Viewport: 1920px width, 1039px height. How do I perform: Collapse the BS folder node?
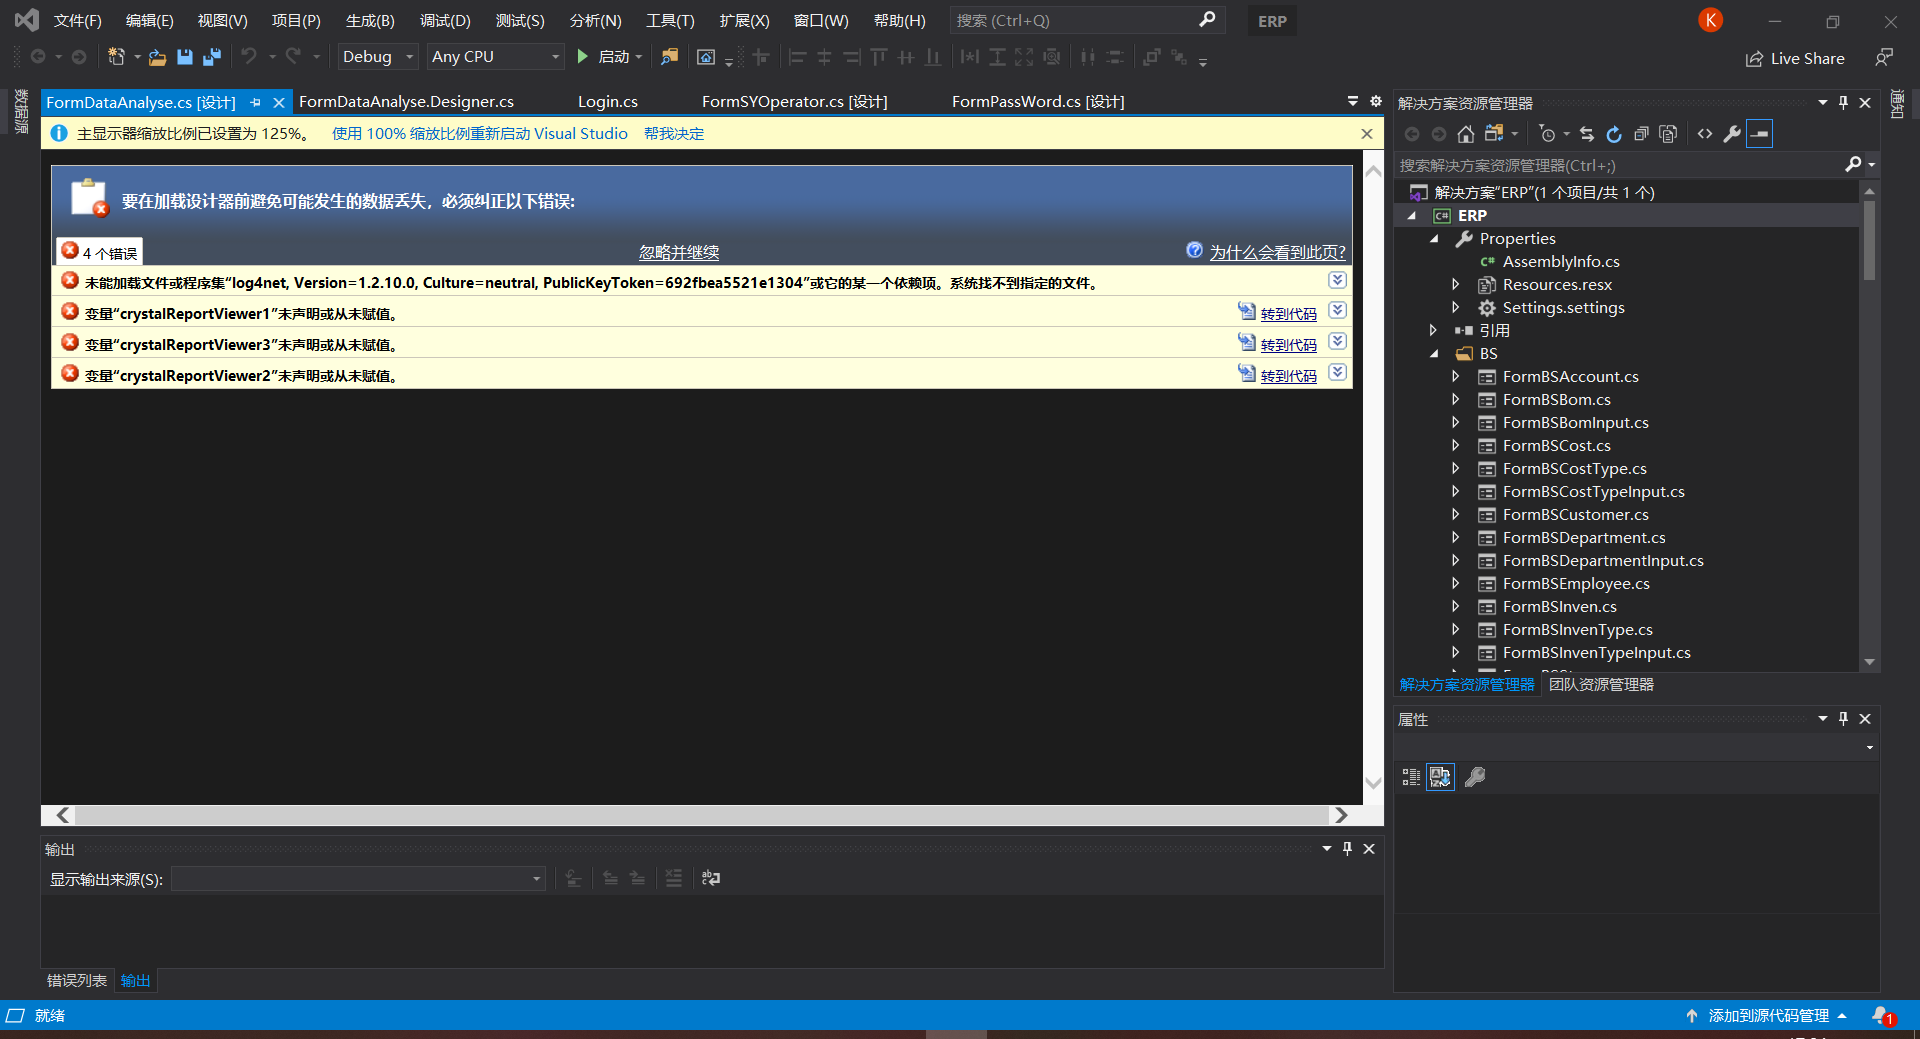point(1434,353)
